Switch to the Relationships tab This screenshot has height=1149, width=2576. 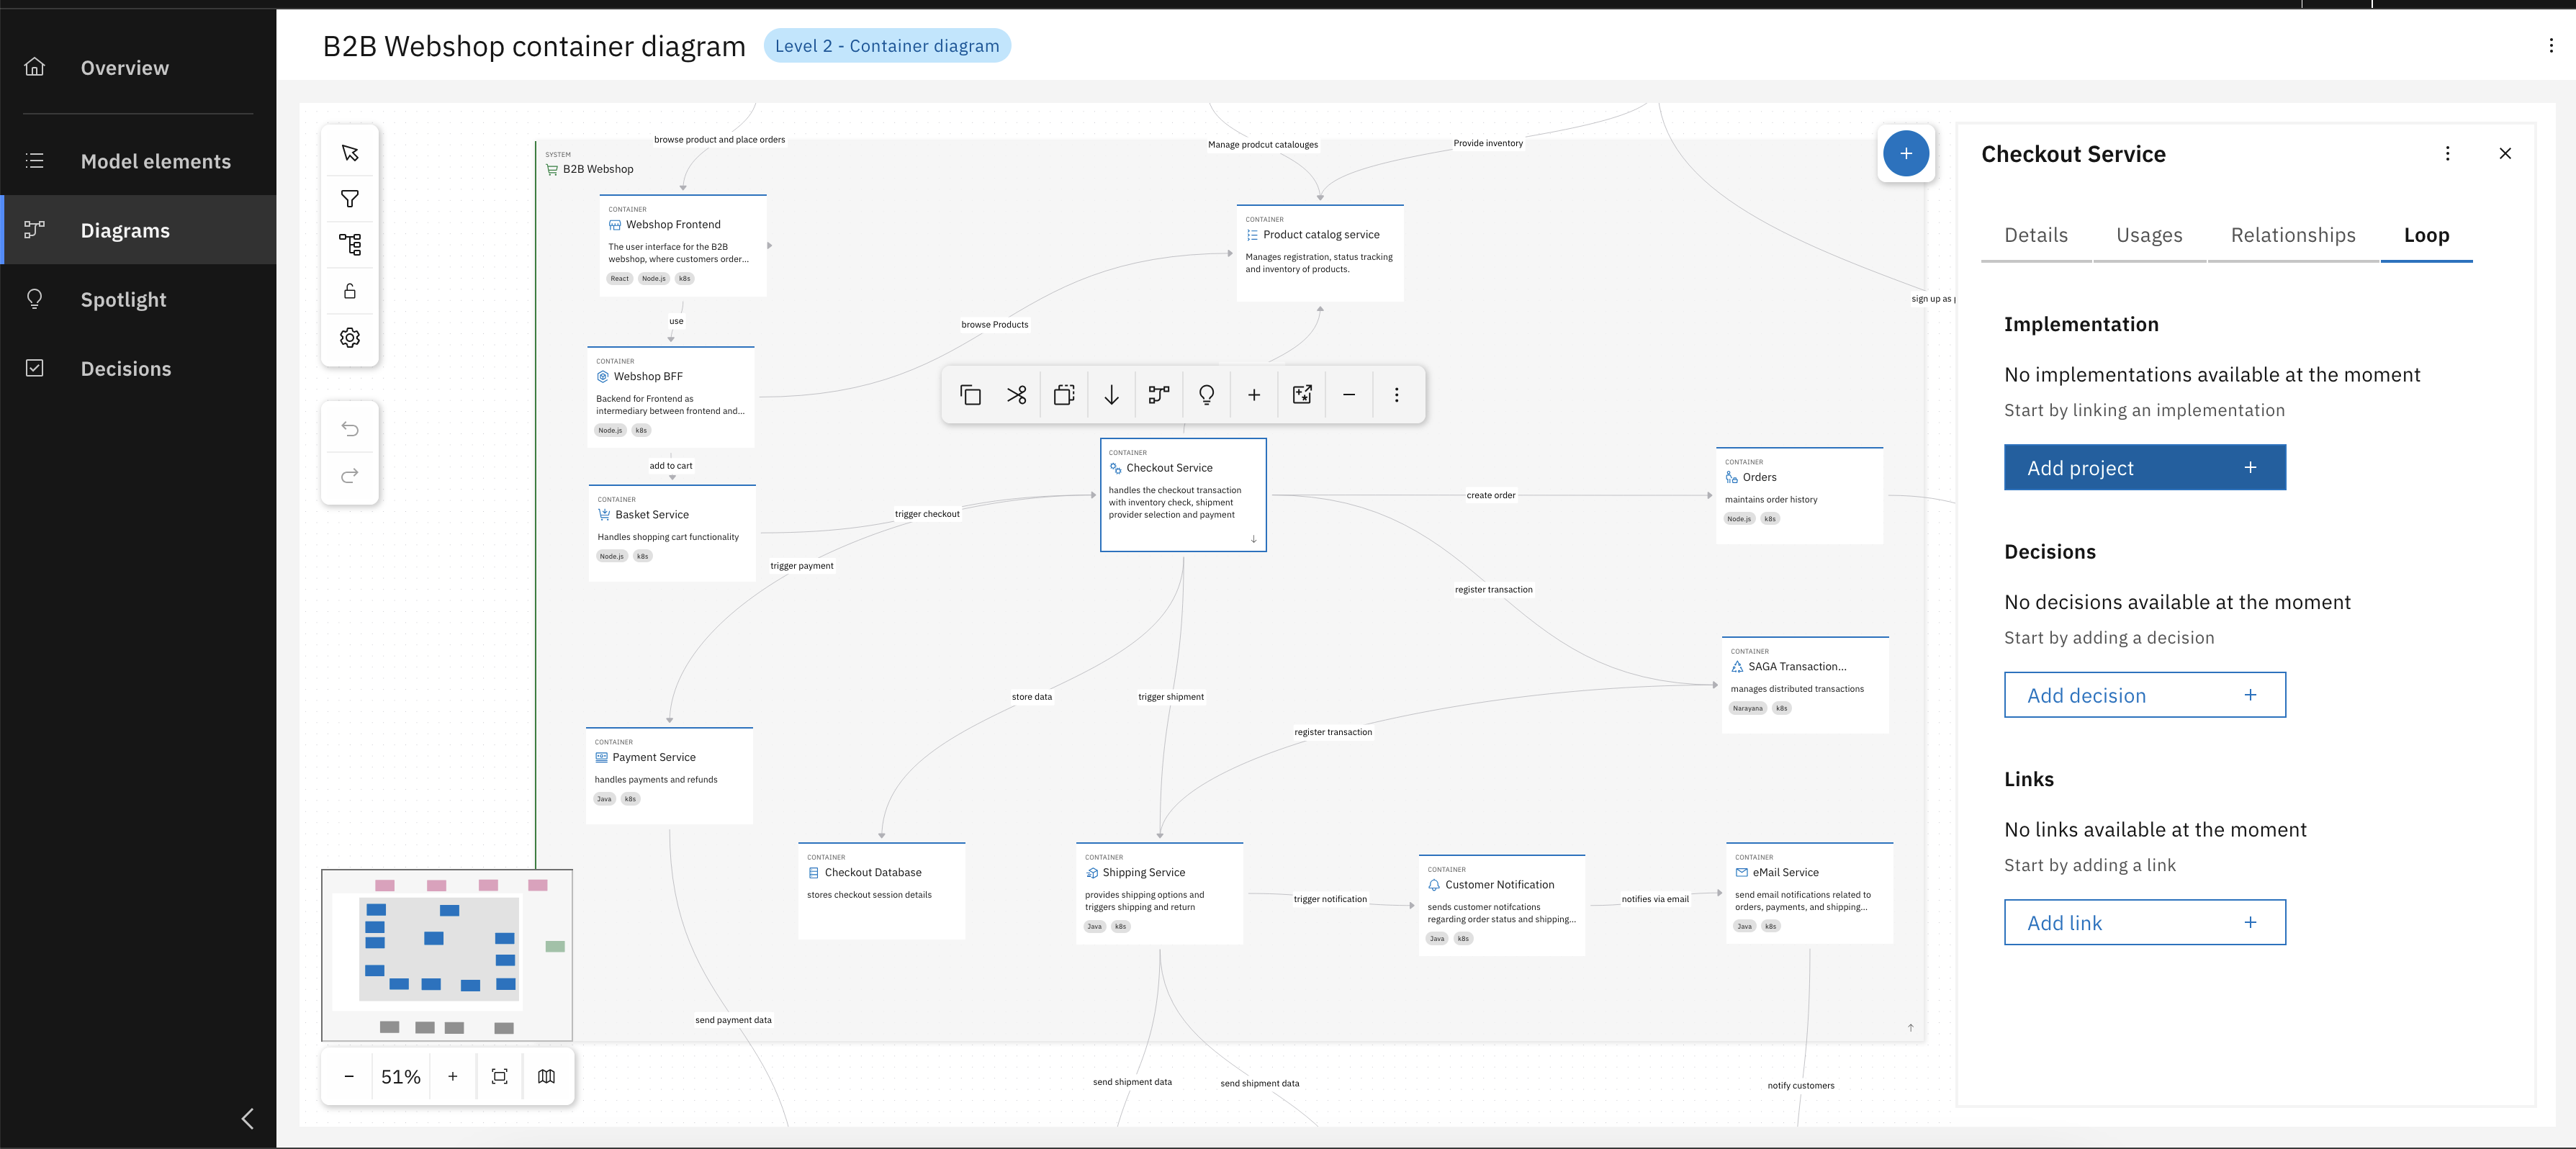(x=2293, y=235)
